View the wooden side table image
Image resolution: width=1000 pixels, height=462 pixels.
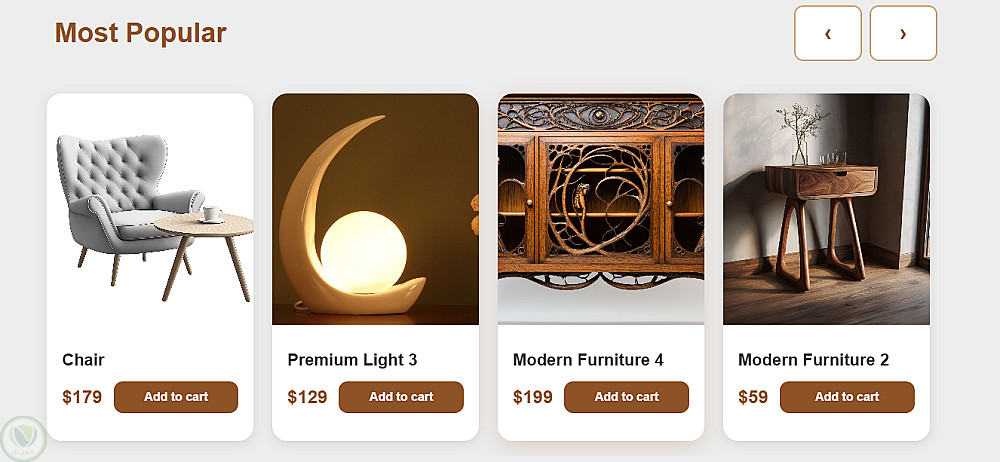point(826,209)
